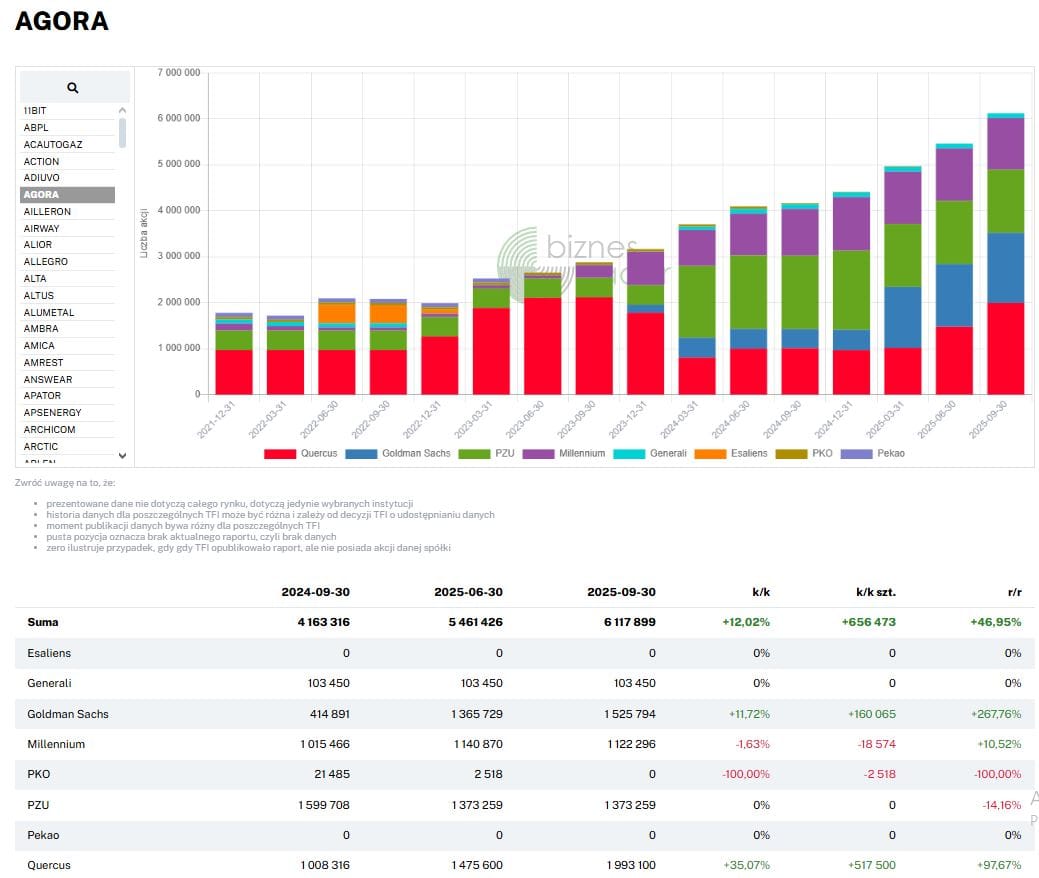Click the blue Goldman Sachs legend swatch
Viewport: 1039px width, 878px height.
361,453
